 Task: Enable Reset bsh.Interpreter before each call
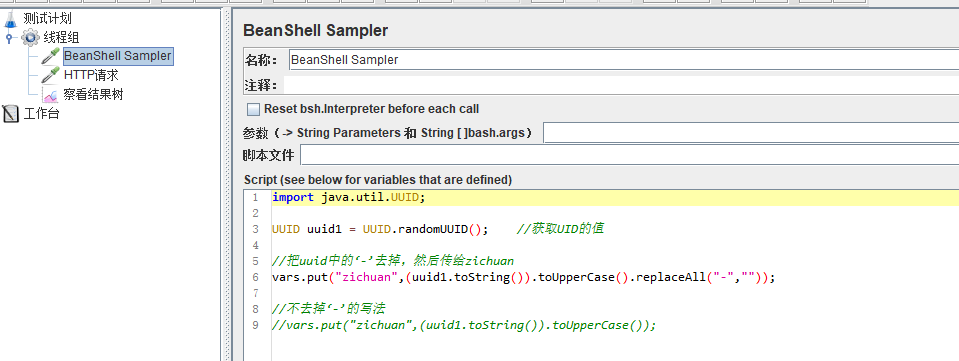click(253, 110)
